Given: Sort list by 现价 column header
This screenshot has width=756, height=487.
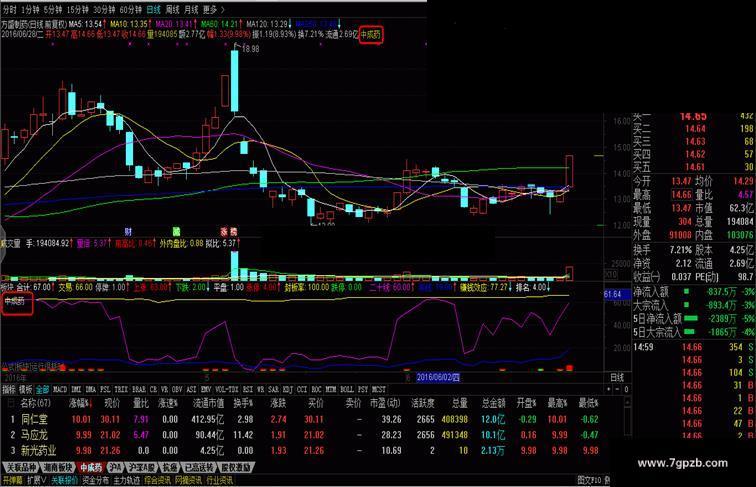Looking at the screenshot, I should [112, 403].
